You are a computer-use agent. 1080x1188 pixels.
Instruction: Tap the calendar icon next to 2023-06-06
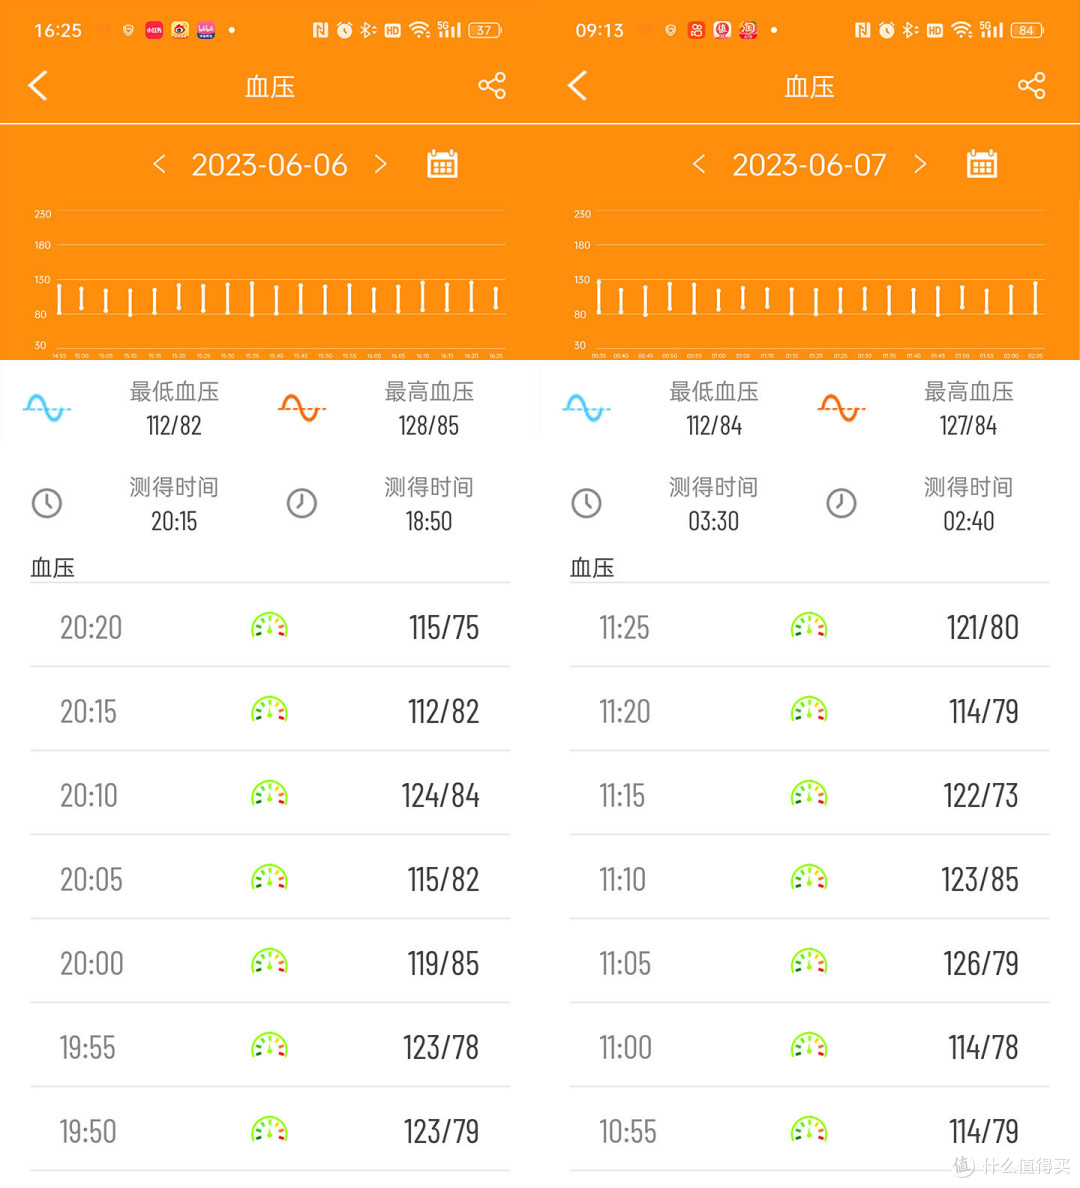pyautogui.click(x=441, y=163)
